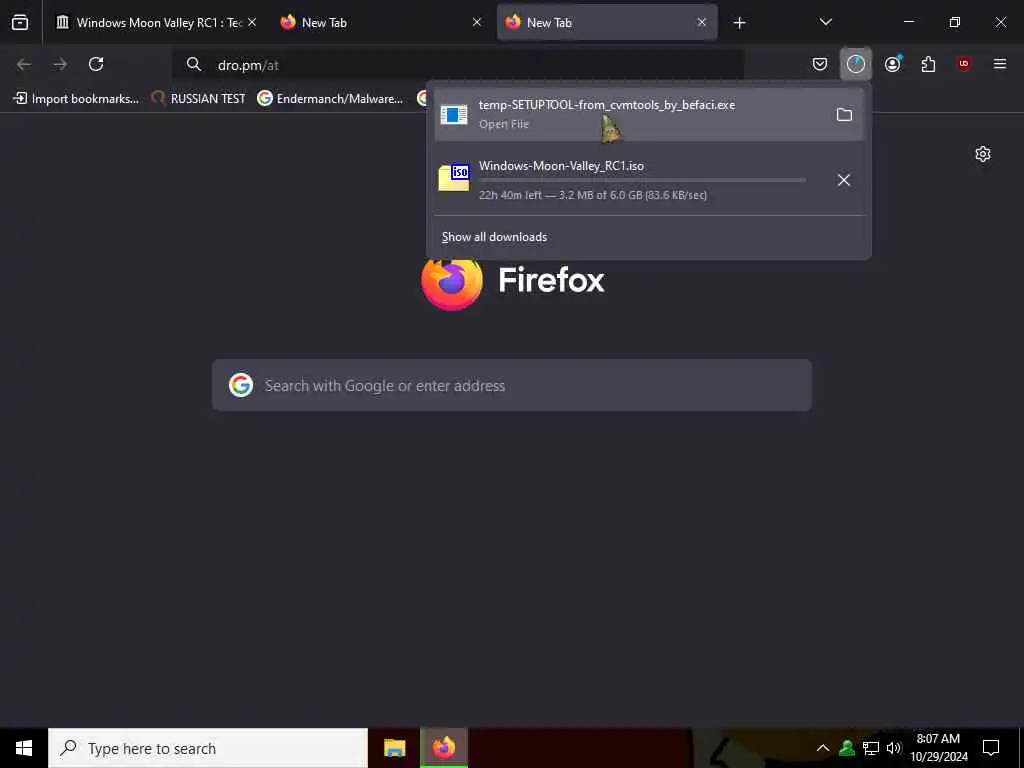Cancel the Windows-Moon-Valley_RC1.iso download
The image size is (1024, 768).
point(844,180)
